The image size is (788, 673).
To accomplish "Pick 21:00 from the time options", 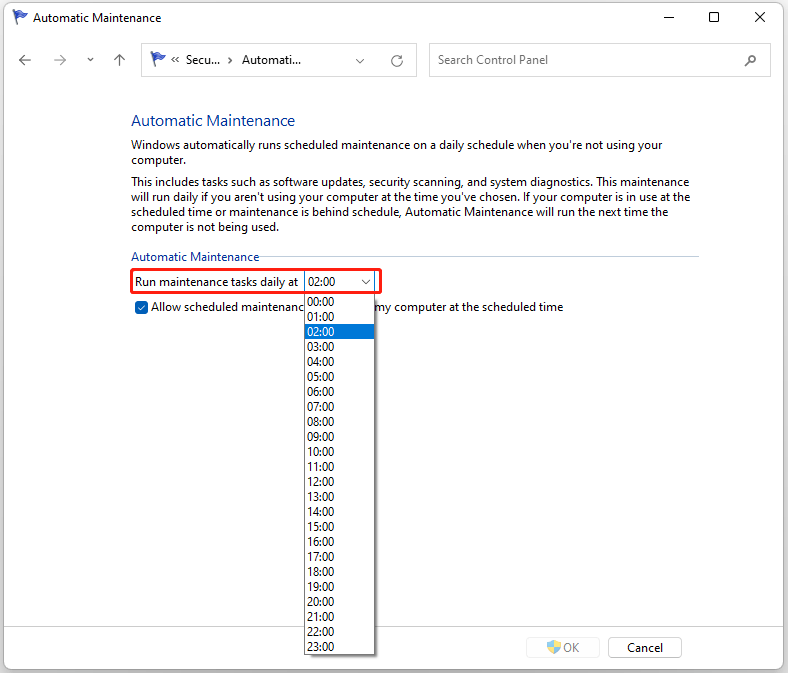I will (x=339, y=617).
